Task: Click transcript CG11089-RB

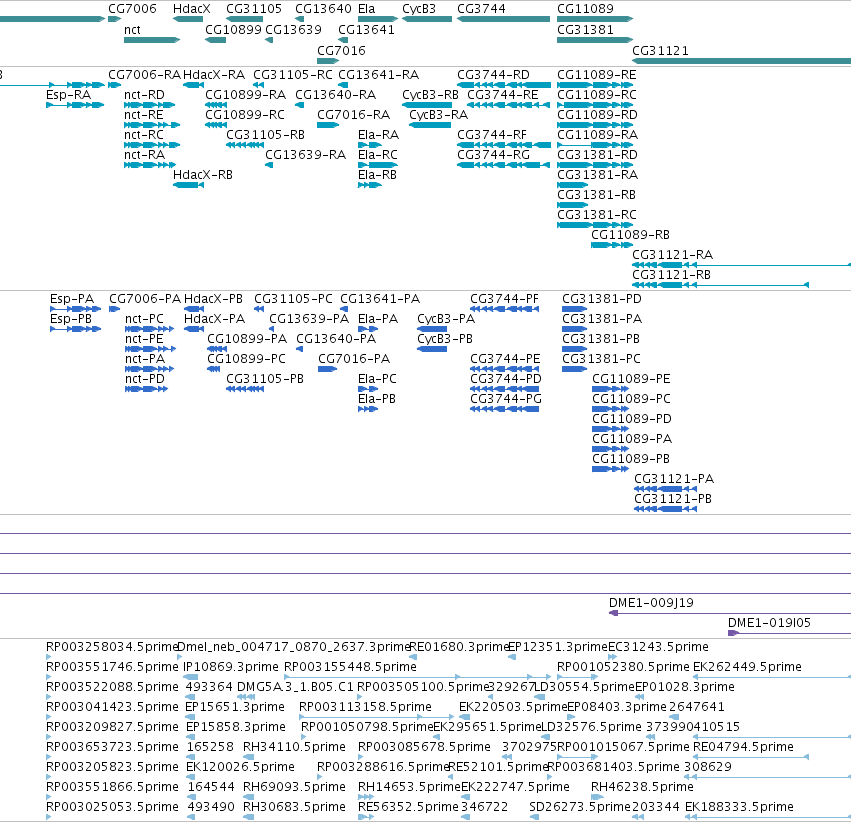Action: pos(630,234)
